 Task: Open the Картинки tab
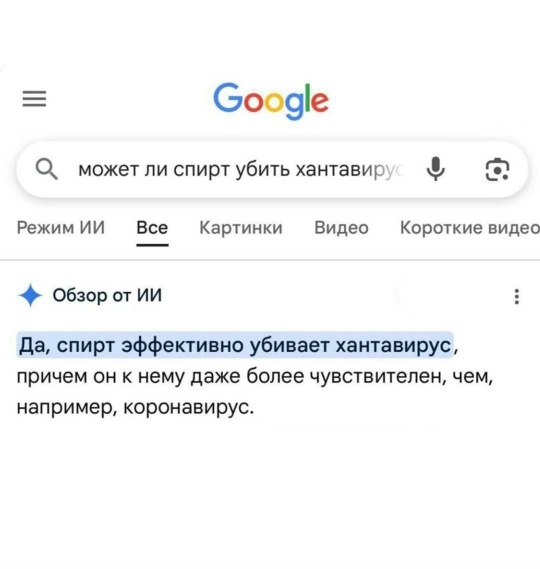241,228
